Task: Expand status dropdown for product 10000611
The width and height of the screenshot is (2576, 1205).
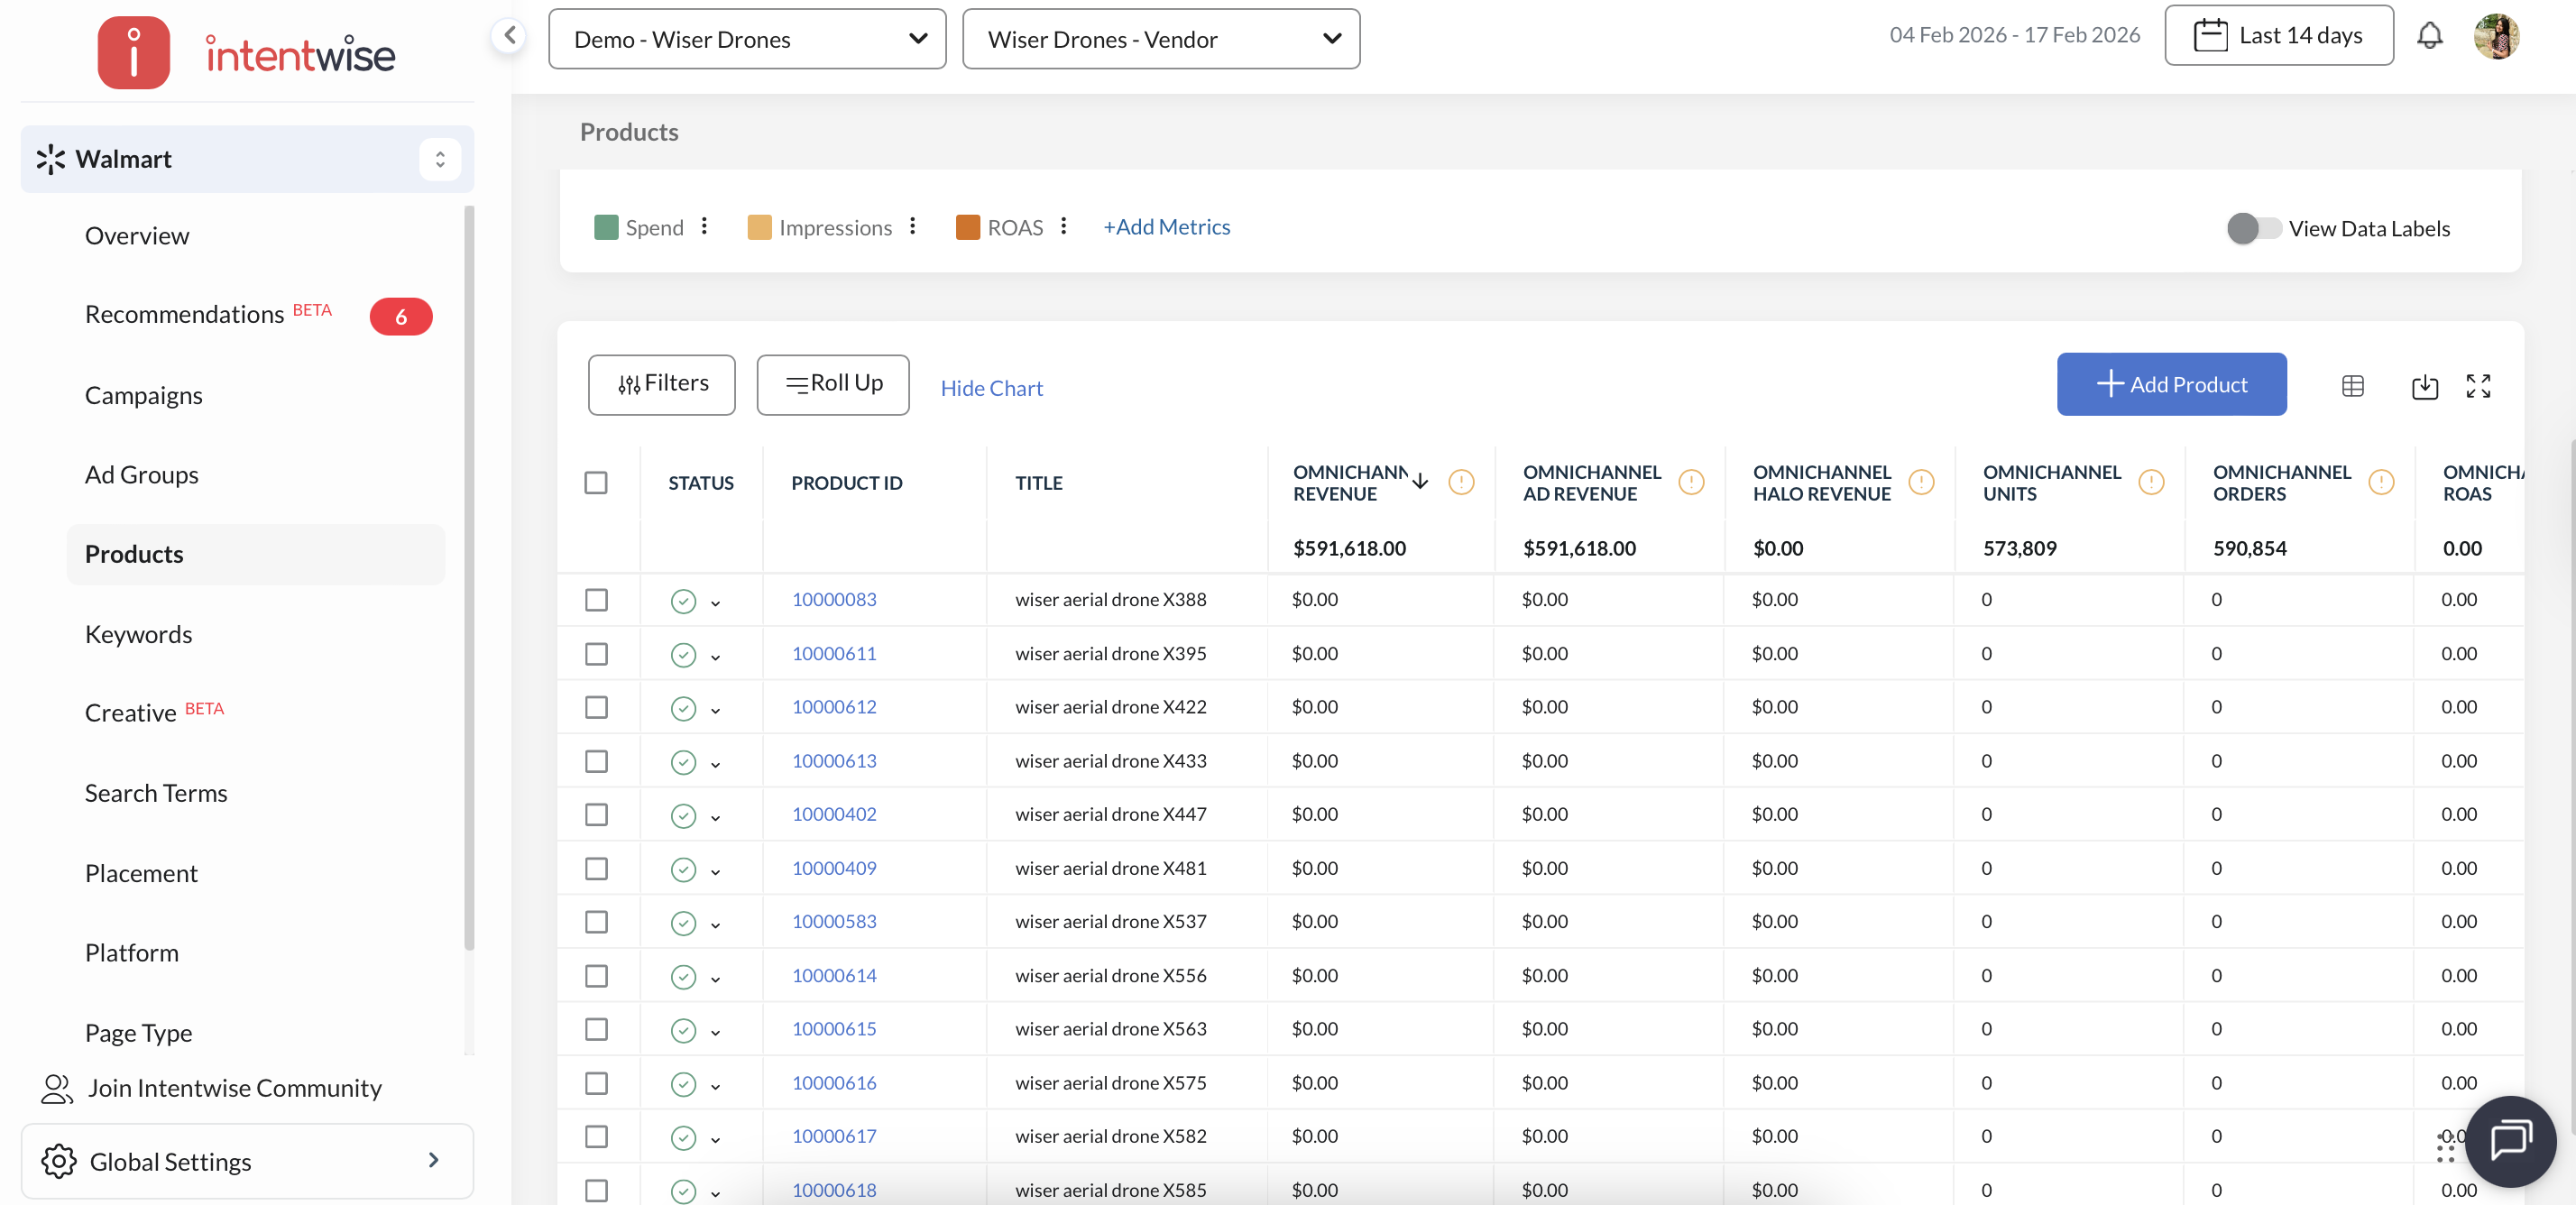Action: coord(715,657)
